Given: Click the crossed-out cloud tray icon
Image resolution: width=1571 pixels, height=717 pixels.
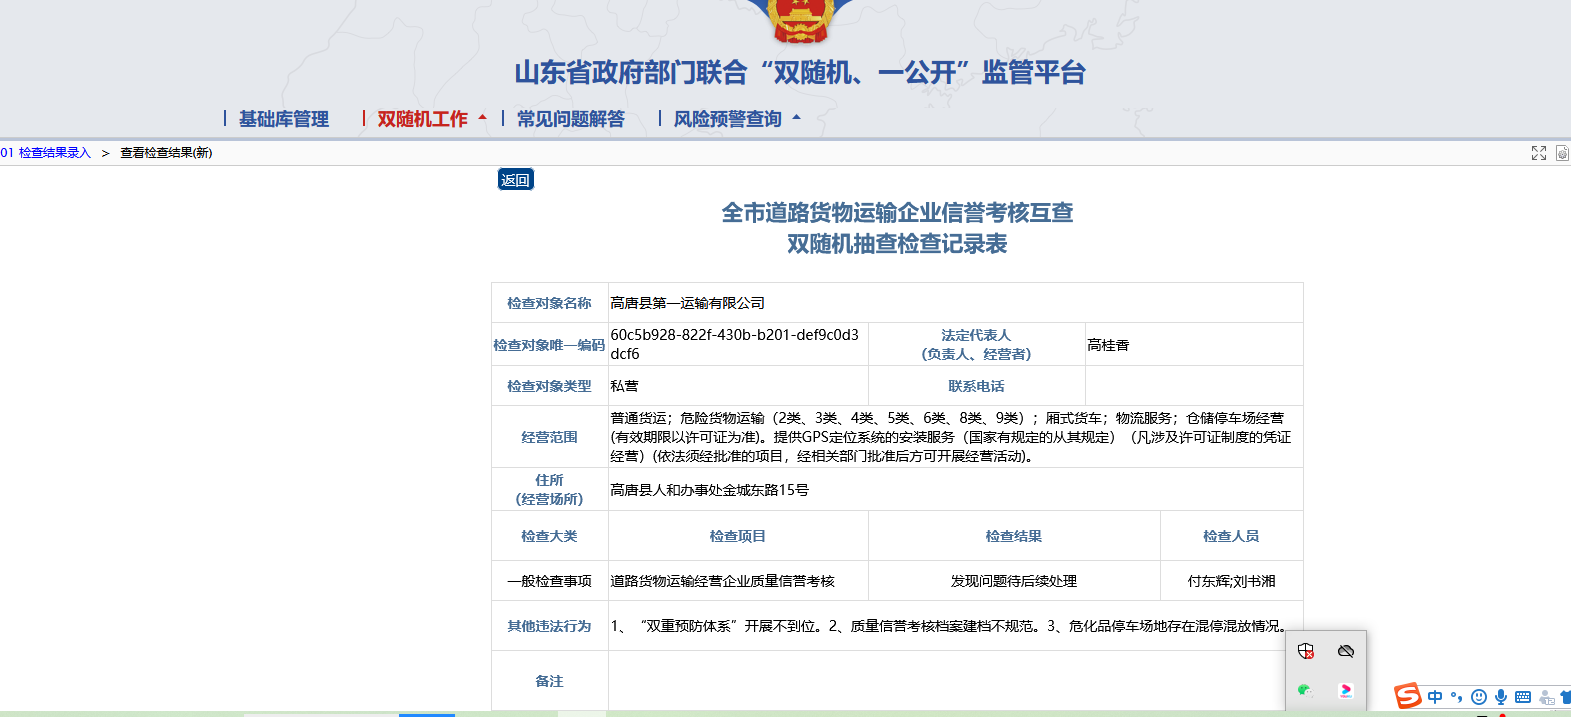Looking at the screenshot, I should pos(1346,651).
